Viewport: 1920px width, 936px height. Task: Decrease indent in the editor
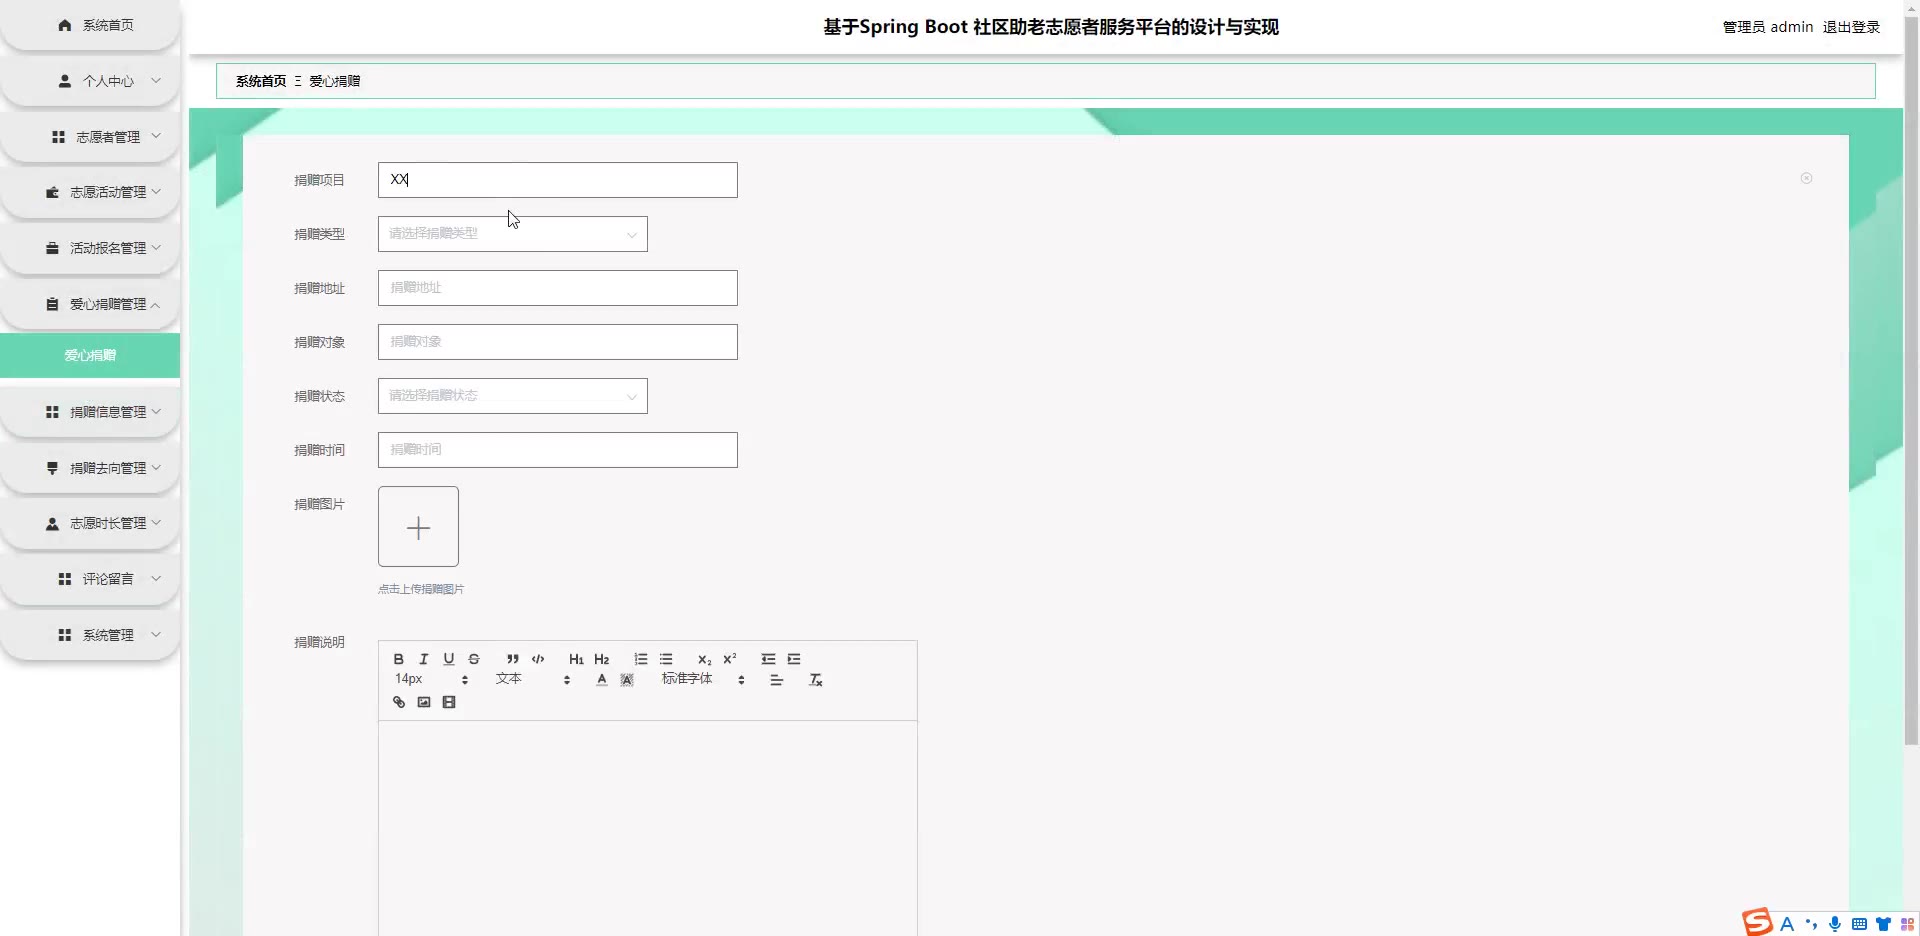pos(768,659)
